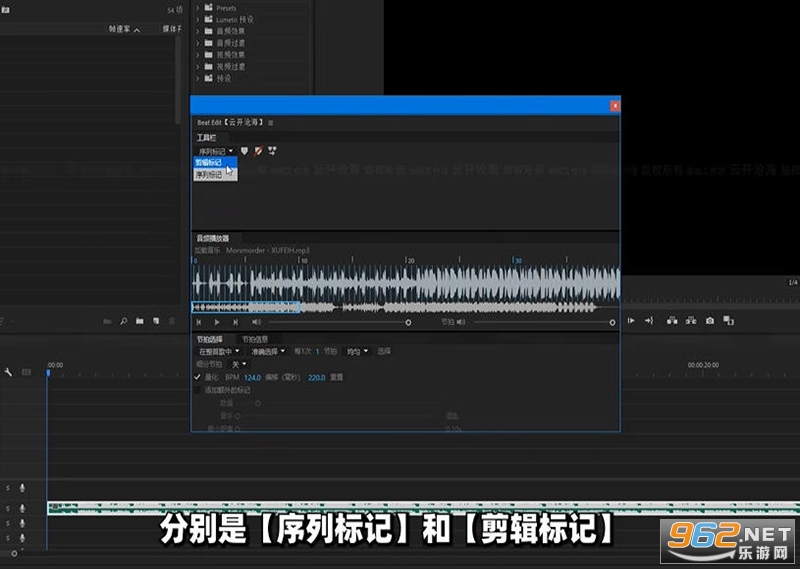The image size is (800, 569).
Task: Open the 1/4 playback resolution dropdown
Action: coord(792,282)
